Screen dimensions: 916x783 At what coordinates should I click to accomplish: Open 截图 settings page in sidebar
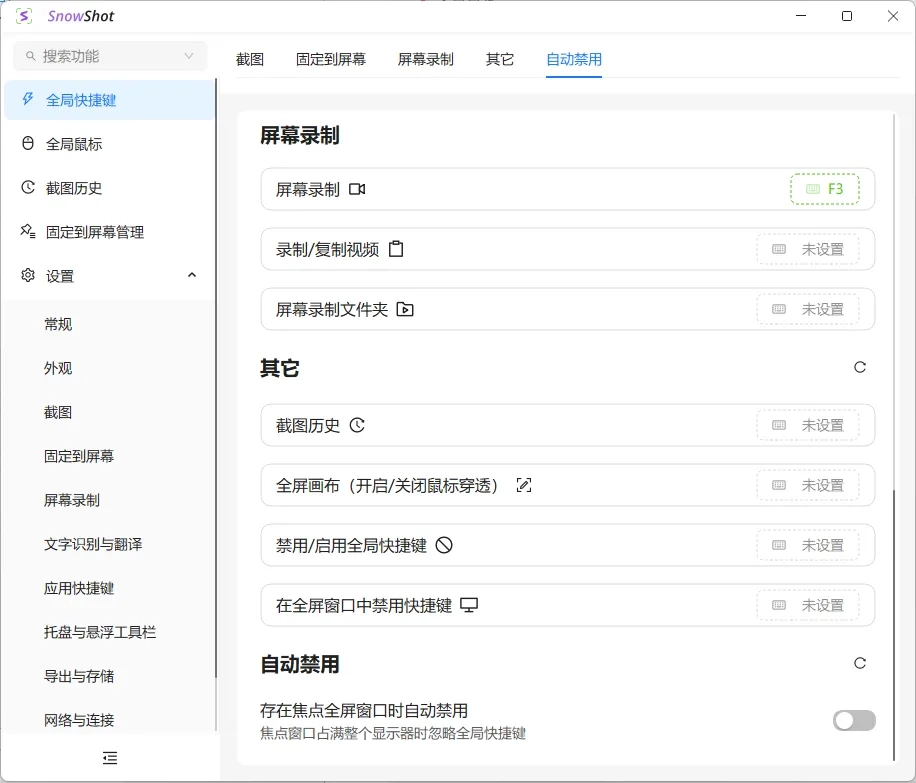[110, 412]
